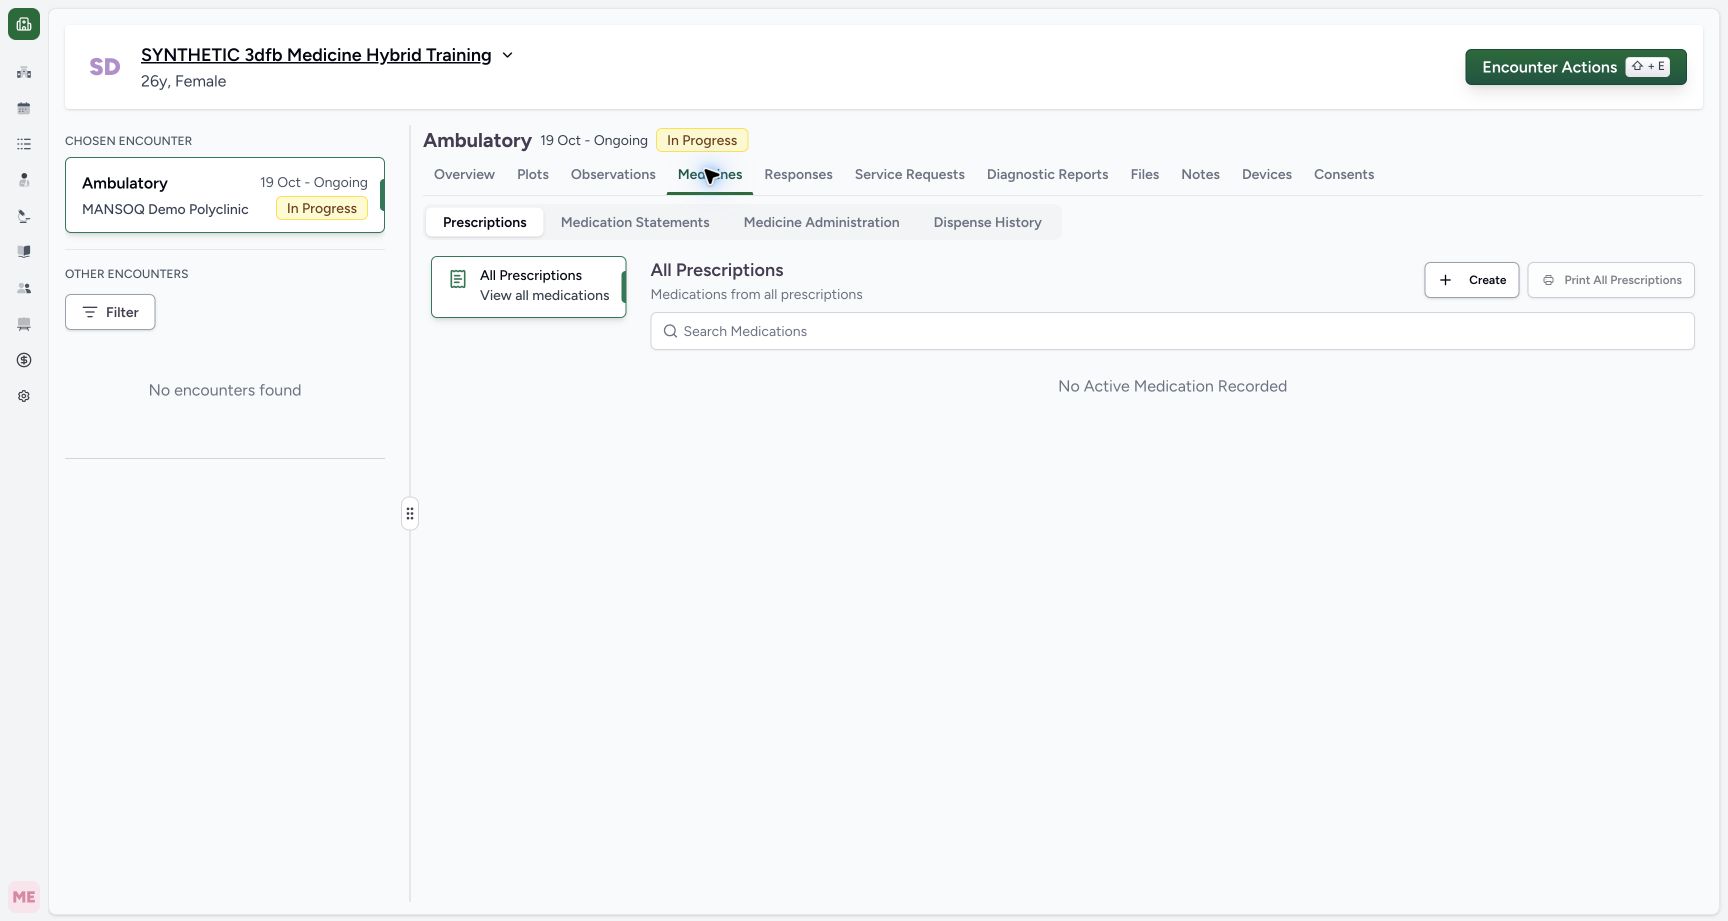Click the green hospital logo icon
The image size is (1728, 921).
(24, 24)
